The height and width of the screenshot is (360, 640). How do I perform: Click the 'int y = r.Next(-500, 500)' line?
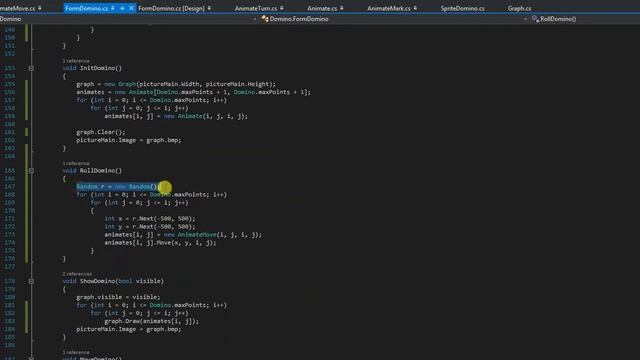tap(150, 227)
